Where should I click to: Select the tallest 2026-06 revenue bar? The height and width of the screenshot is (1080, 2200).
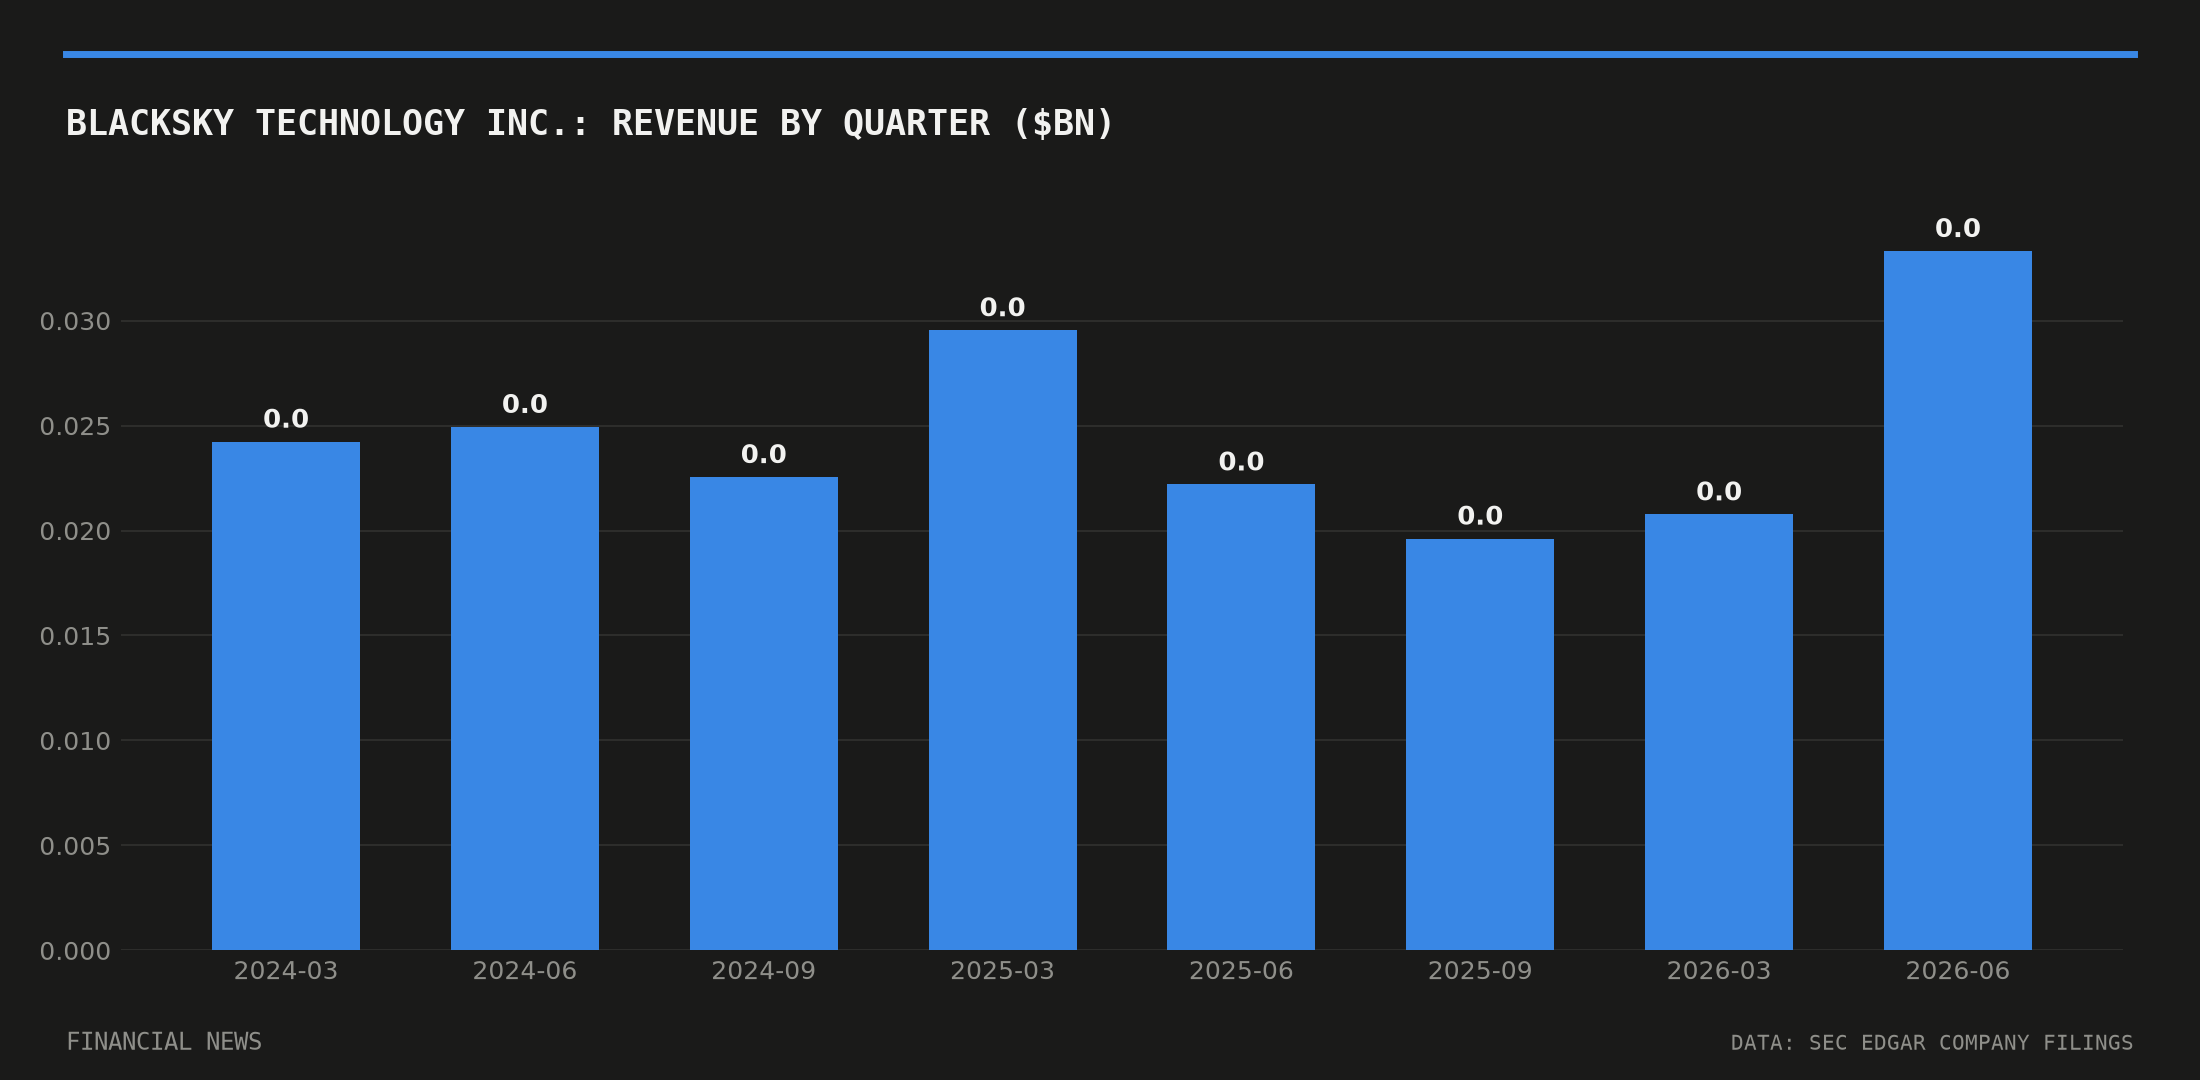pyautogui.click(x=1958, y=600)
